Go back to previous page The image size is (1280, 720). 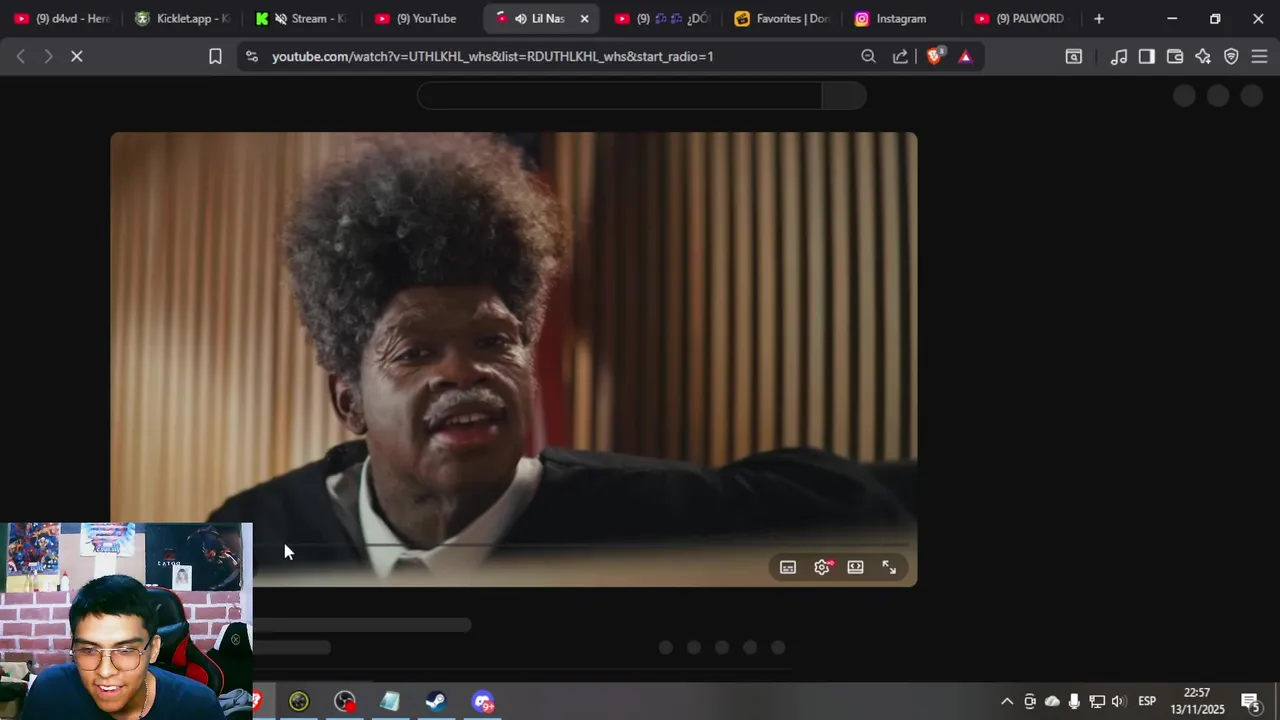[20, 57]
